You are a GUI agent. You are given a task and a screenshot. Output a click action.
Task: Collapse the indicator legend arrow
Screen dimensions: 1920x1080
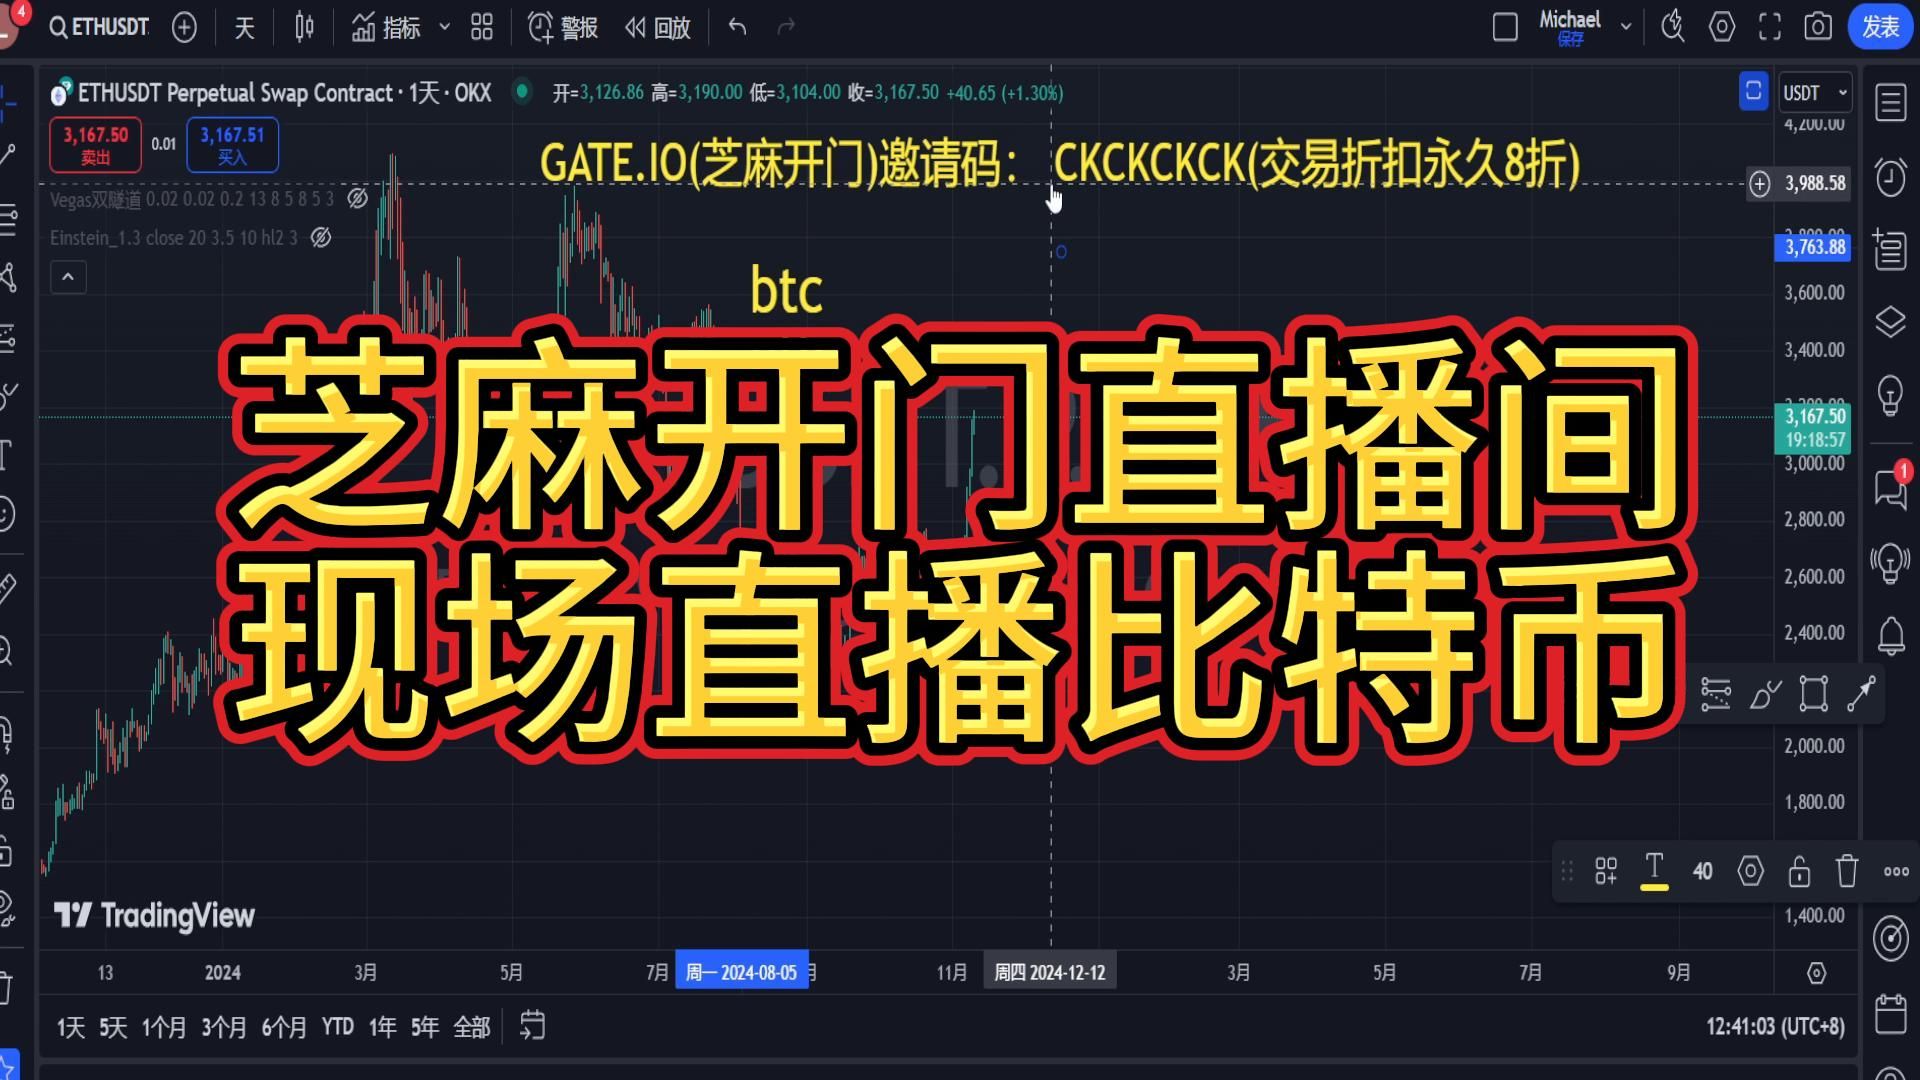68,277
